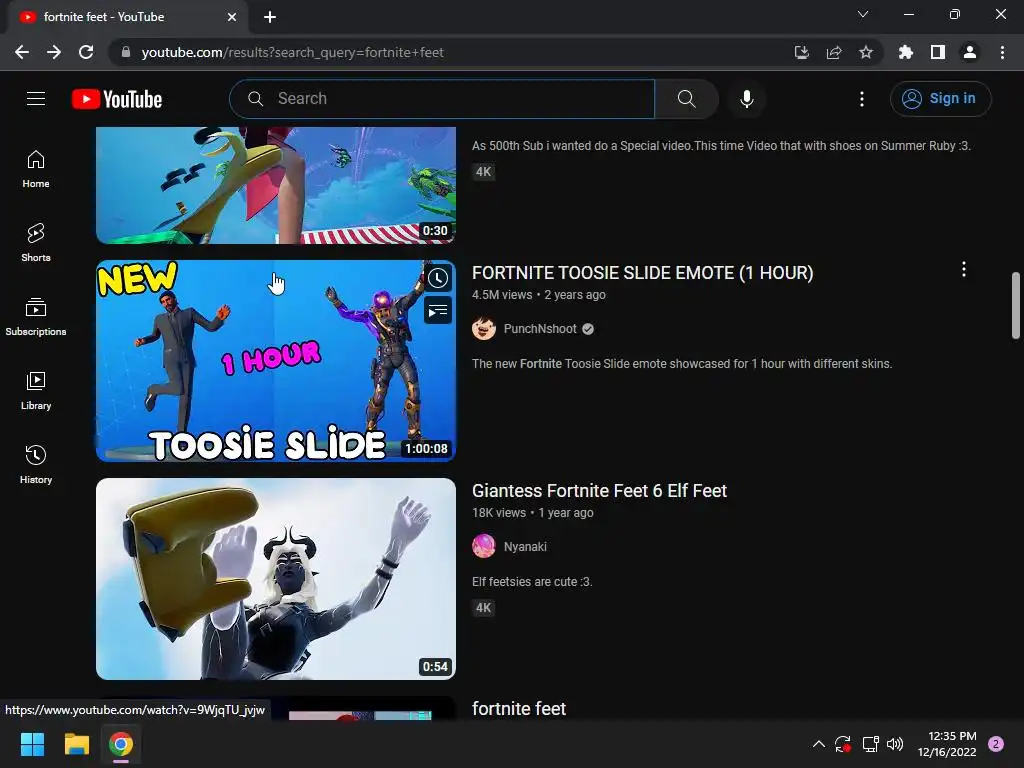The height and width of the screenshot is (768, 1024).
Task: Open the YouTube hamburger guide menu
Action: (36, 99)
